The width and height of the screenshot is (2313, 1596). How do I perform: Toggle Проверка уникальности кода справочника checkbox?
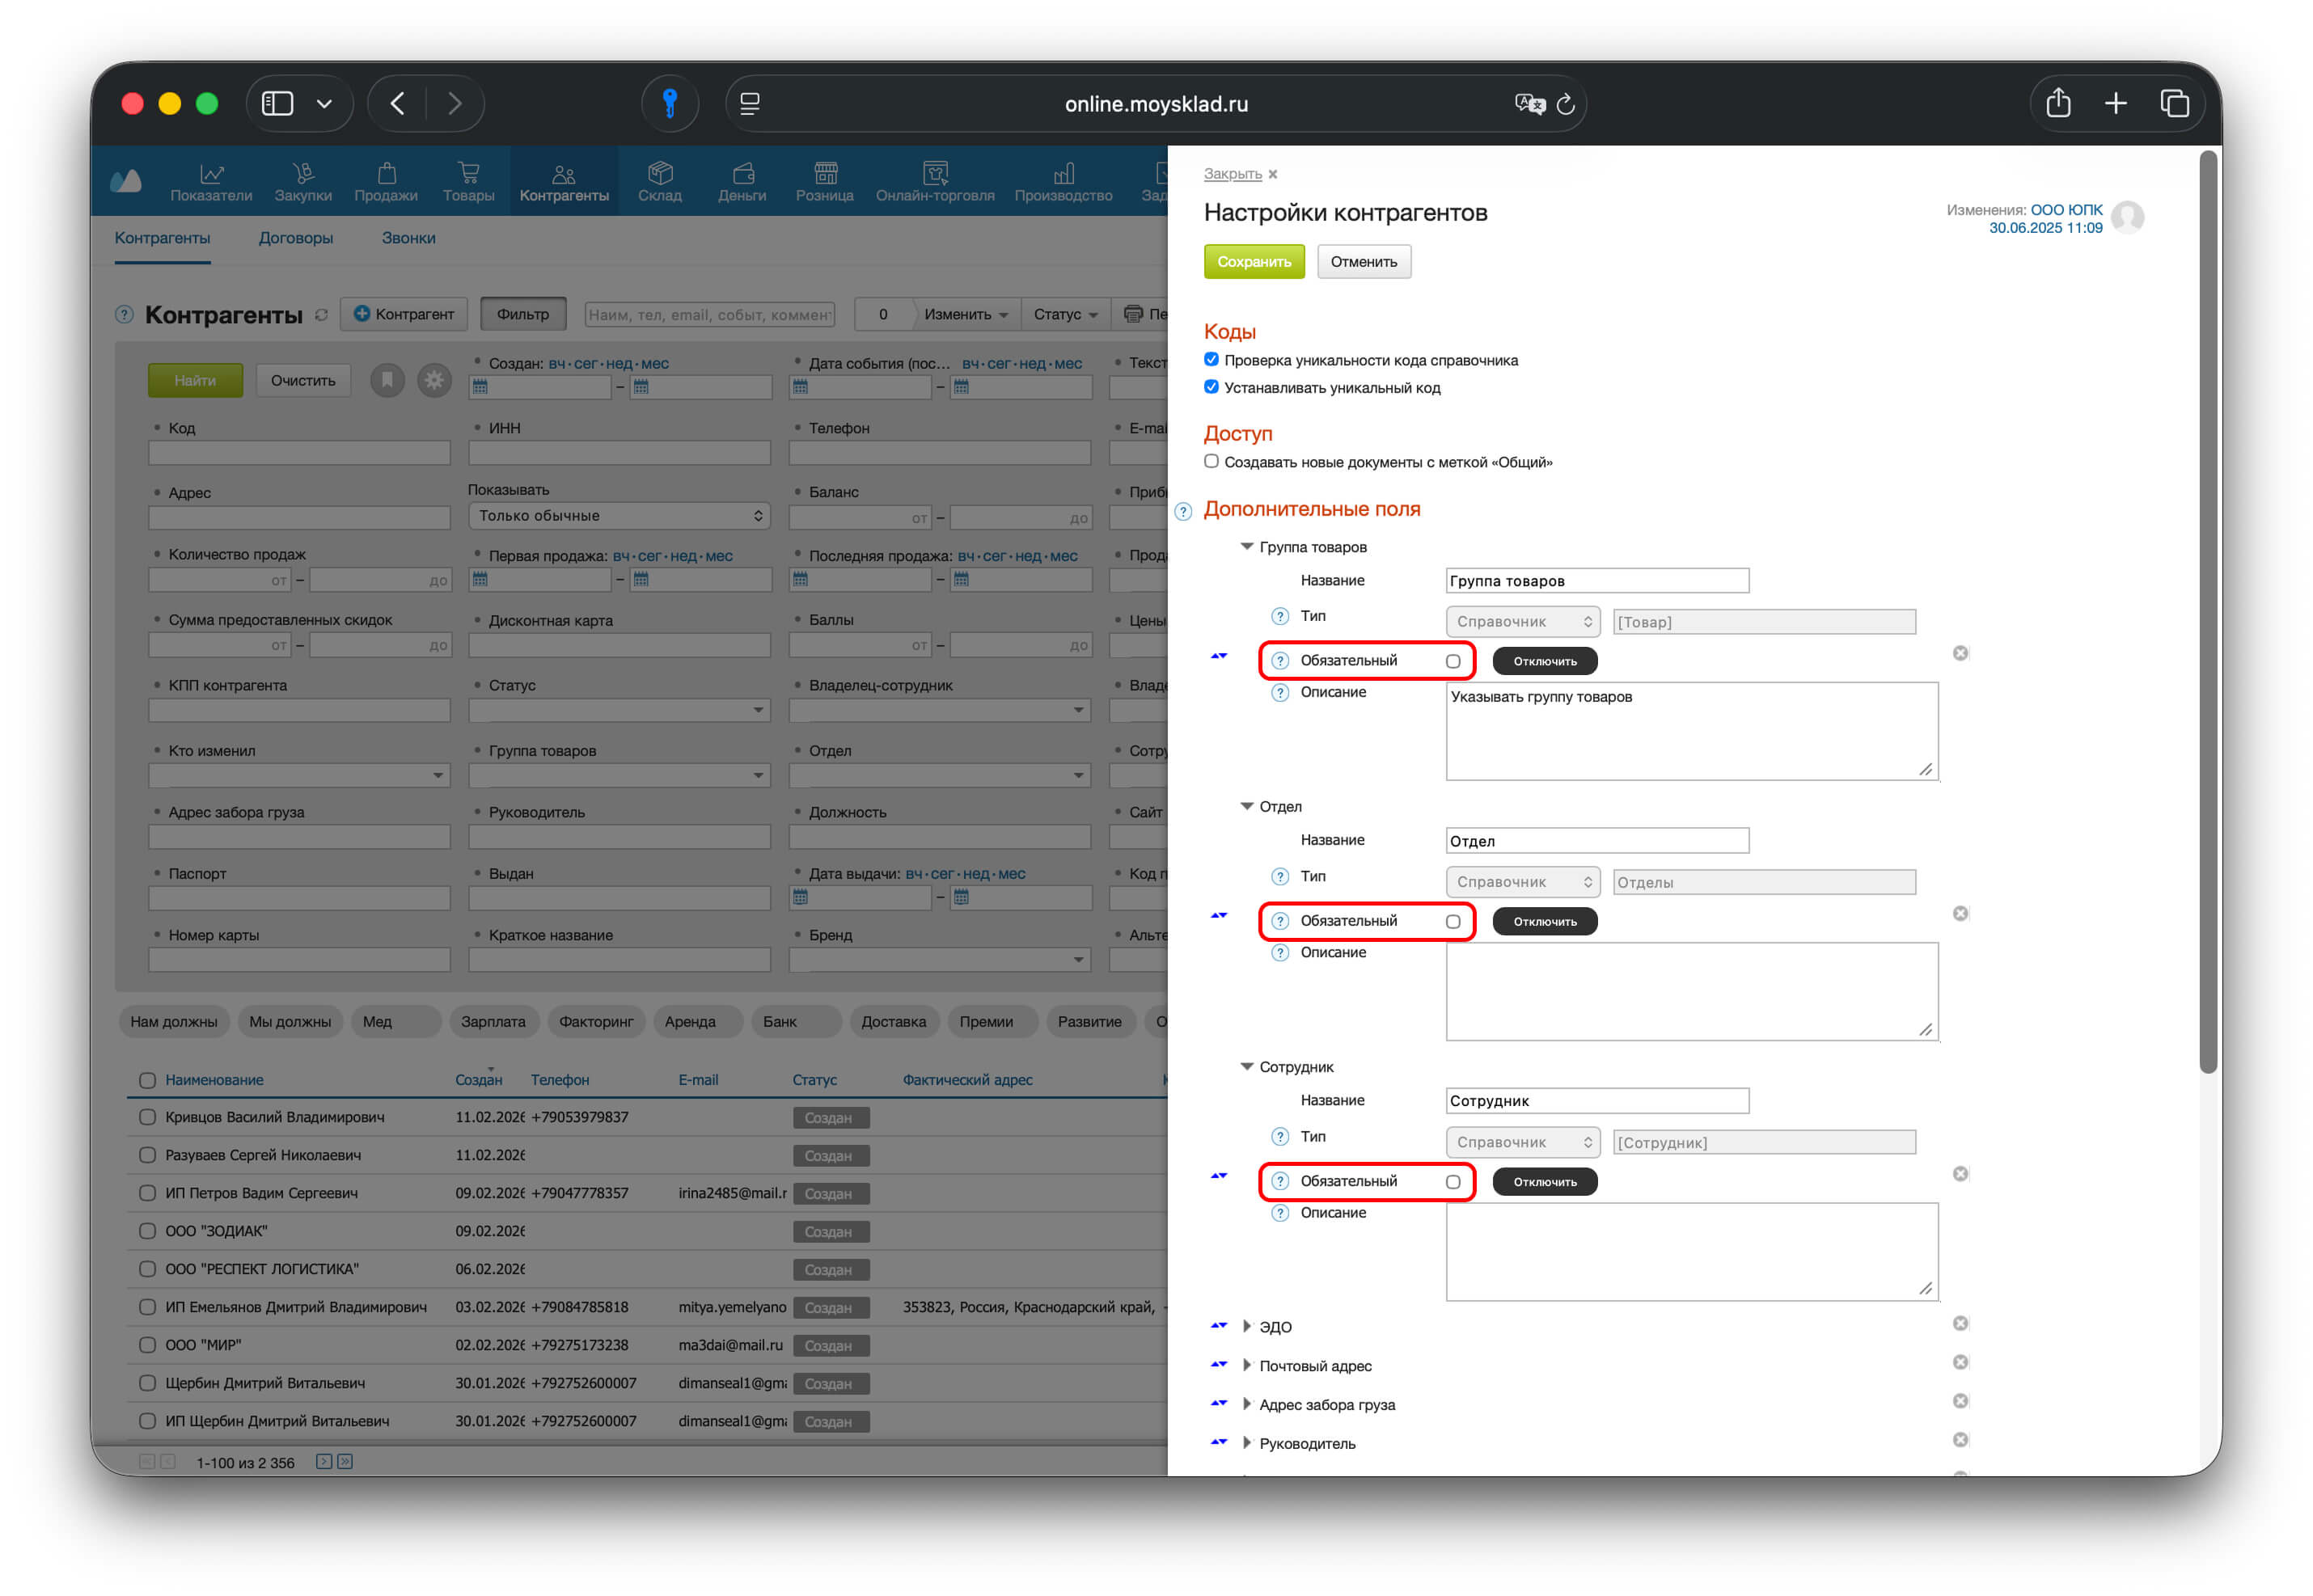[1211, 359]
